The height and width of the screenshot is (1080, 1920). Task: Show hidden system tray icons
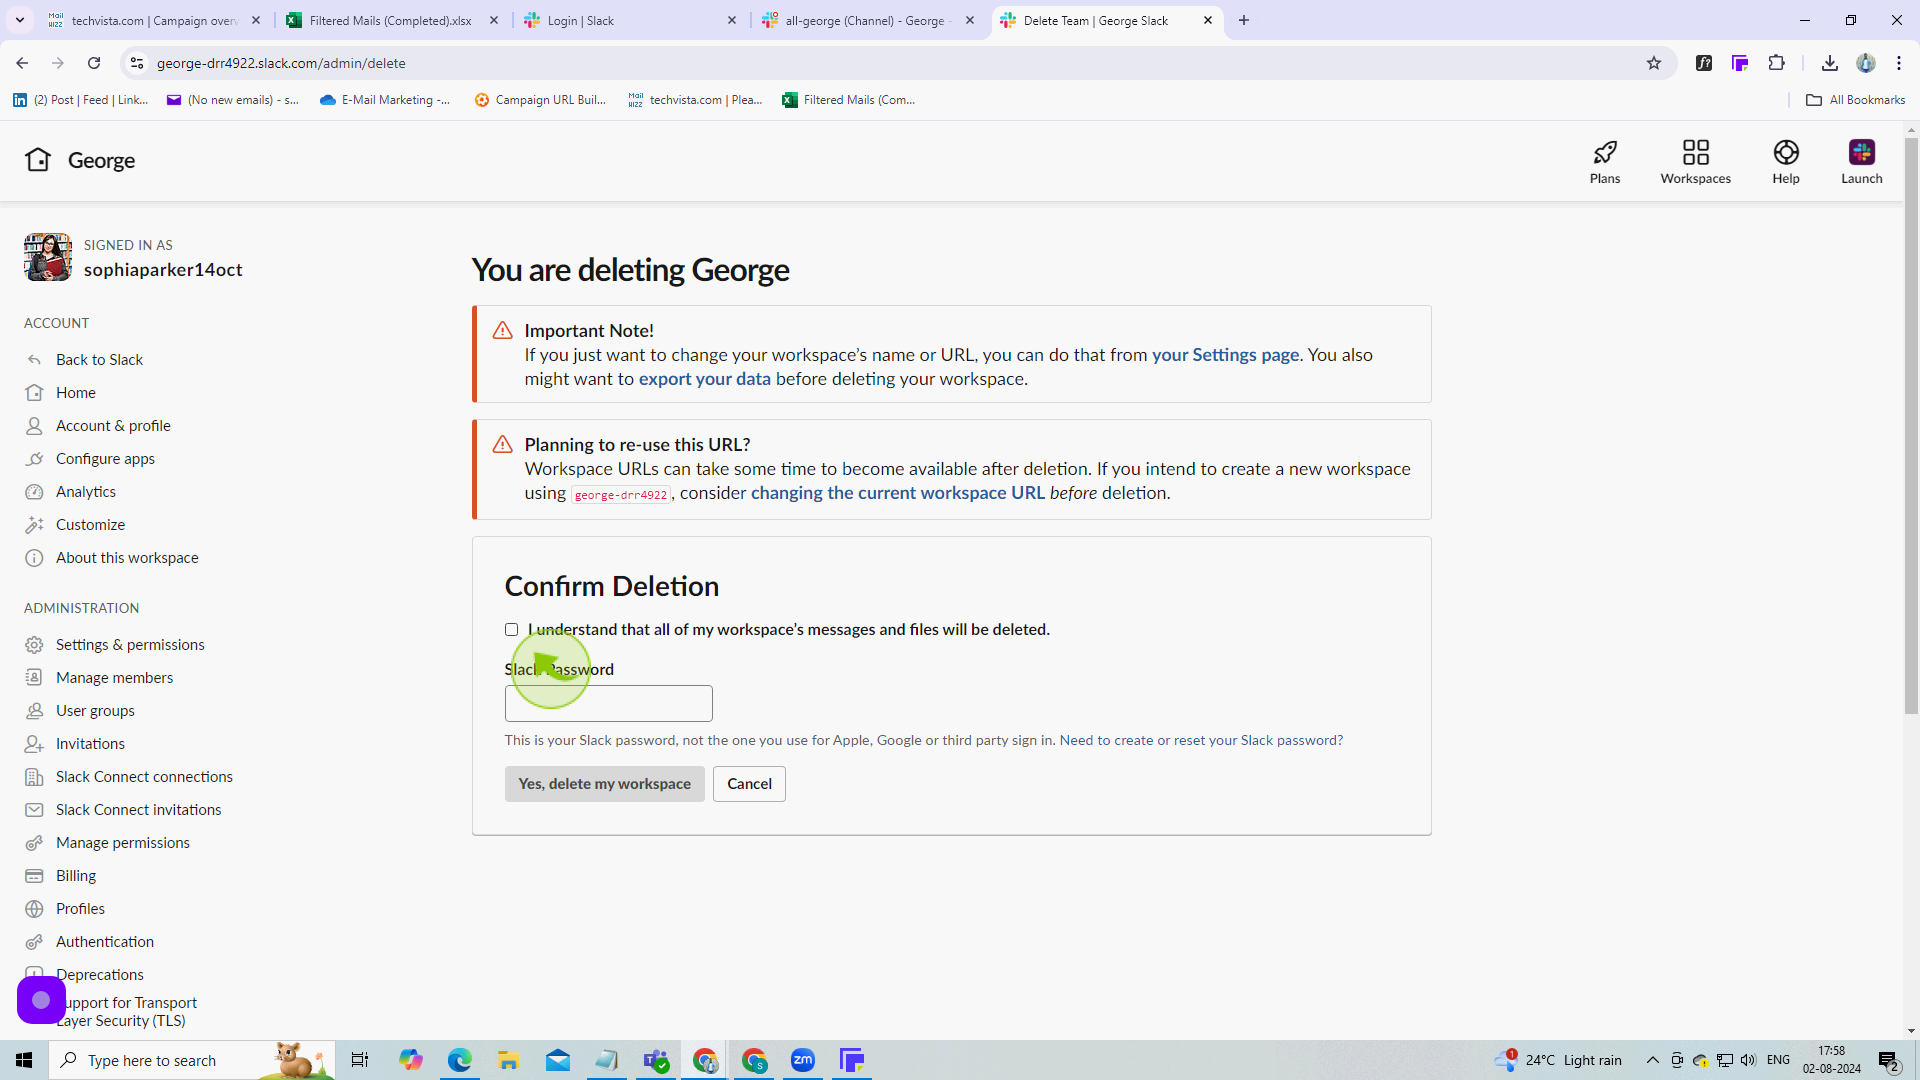(1652, 1060)
